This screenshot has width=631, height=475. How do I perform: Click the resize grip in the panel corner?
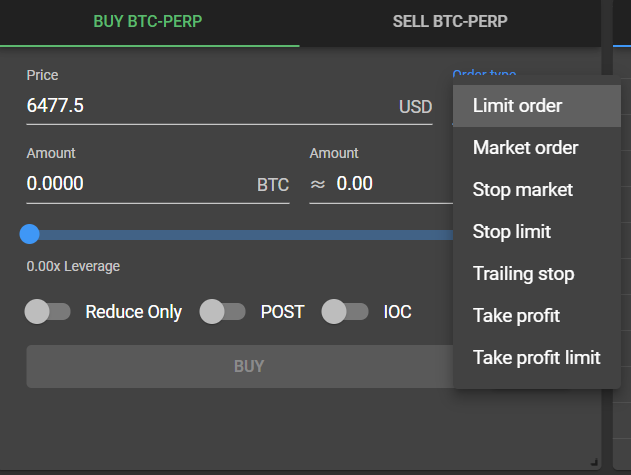[594, 461]
